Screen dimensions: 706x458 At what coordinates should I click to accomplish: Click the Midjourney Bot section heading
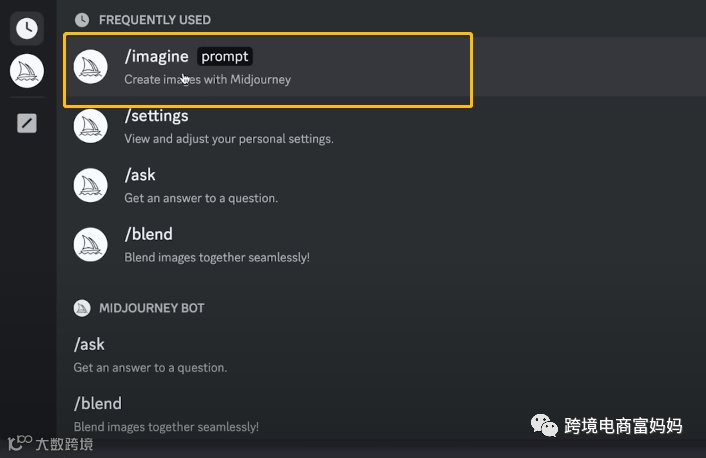pyautogui.click(x=152, y=308)
